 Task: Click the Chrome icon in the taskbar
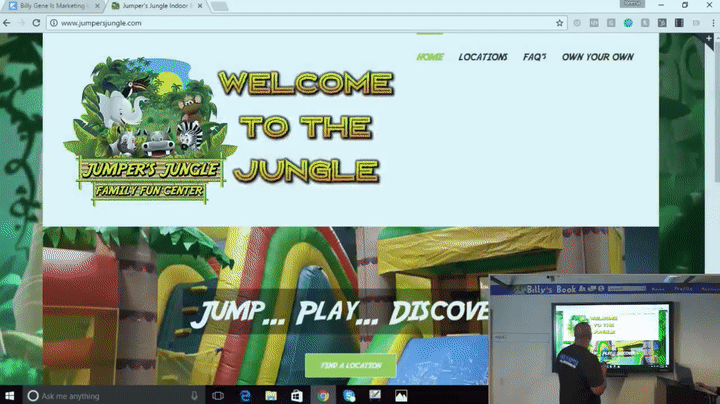pos(323,396)
